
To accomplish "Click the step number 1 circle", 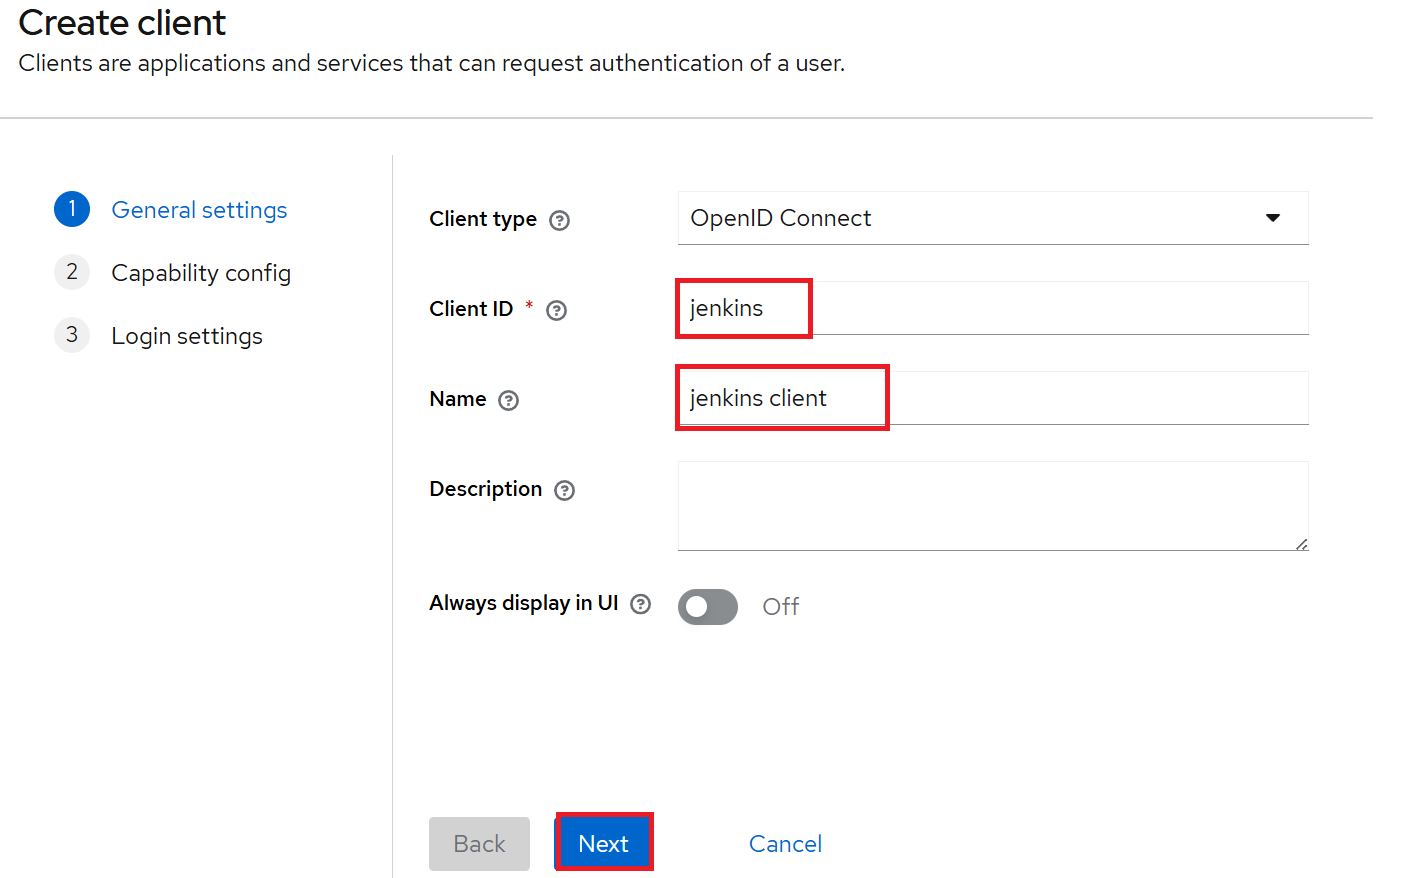I will tap(72, 209).
